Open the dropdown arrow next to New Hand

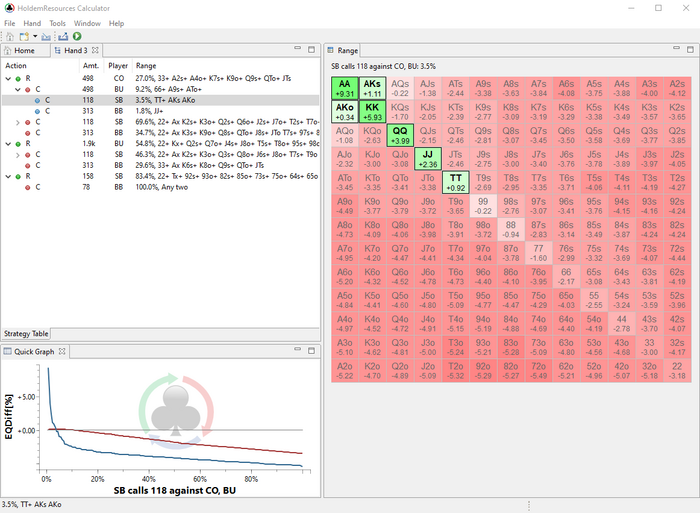tap(35, 37)
